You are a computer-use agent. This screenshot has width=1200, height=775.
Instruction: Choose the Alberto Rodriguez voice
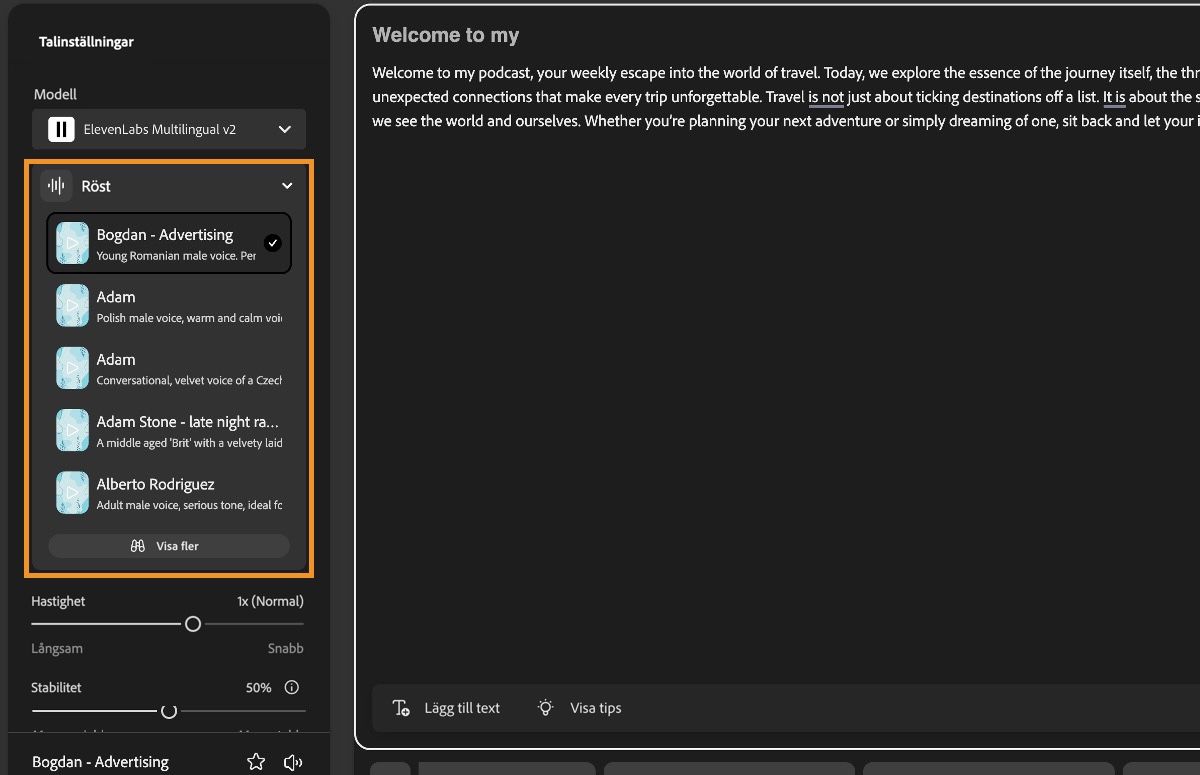(169, 492)
